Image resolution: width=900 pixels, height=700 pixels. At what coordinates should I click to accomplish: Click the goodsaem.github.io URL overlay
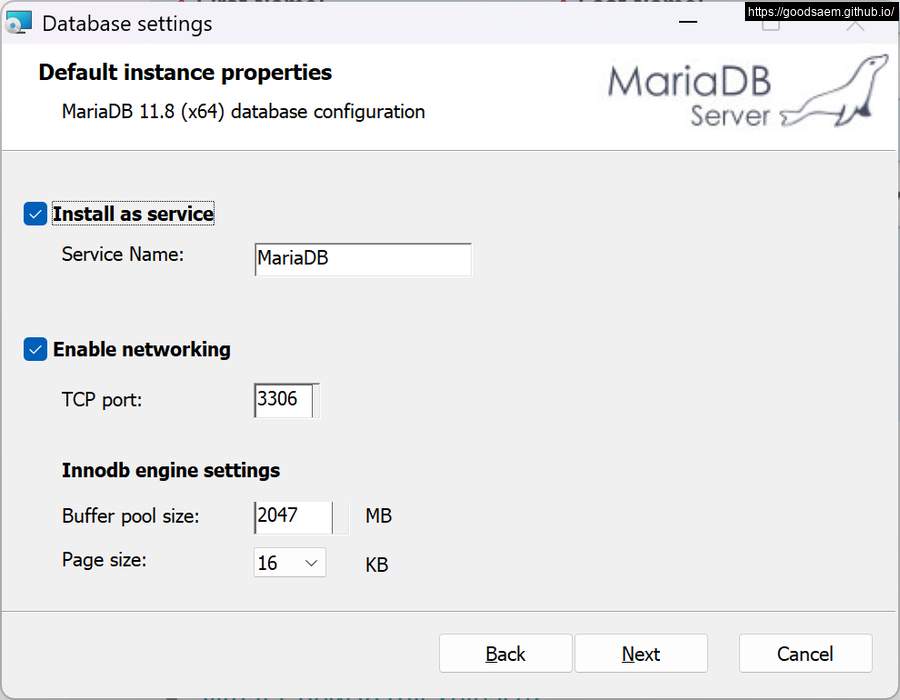[x=821, y=11]
